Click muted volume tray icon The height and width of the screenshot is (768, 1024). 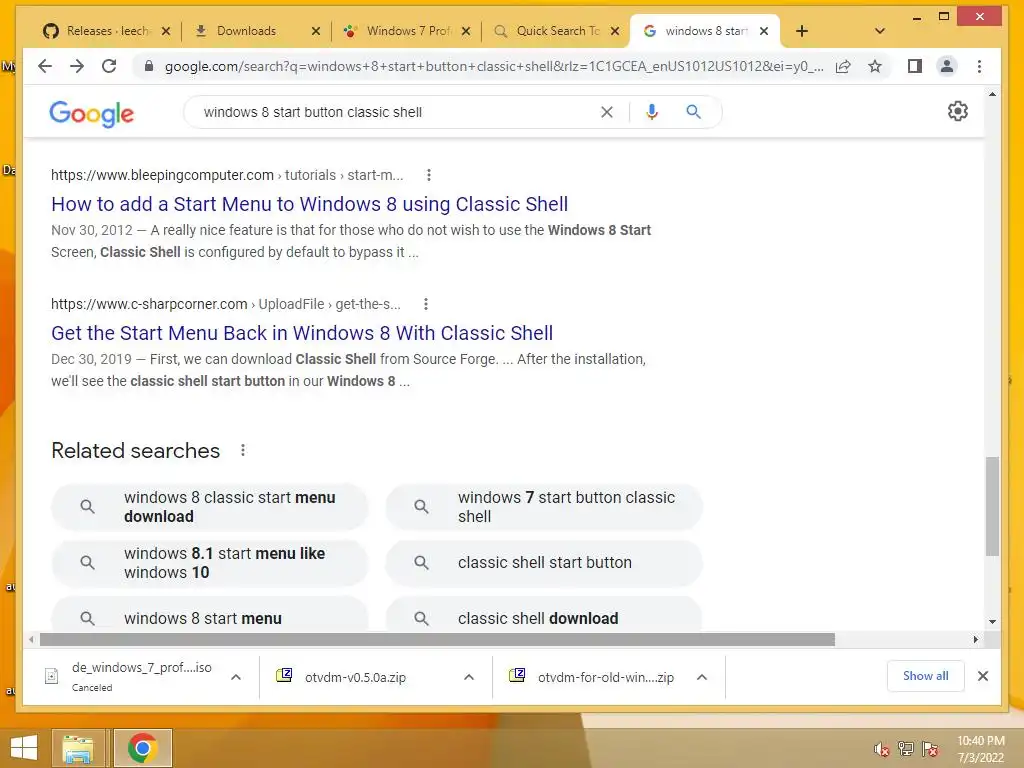click(882, 749)
